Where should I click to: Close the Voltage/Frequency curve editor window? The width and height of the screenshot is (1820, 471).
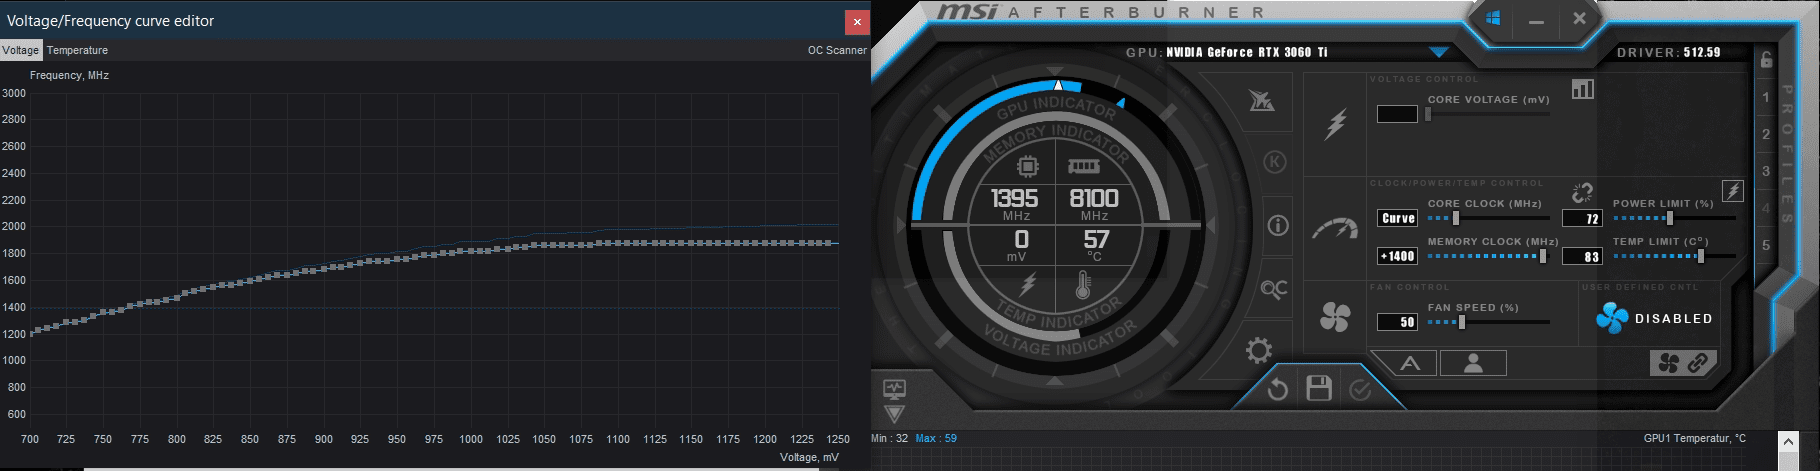point(856,21)
